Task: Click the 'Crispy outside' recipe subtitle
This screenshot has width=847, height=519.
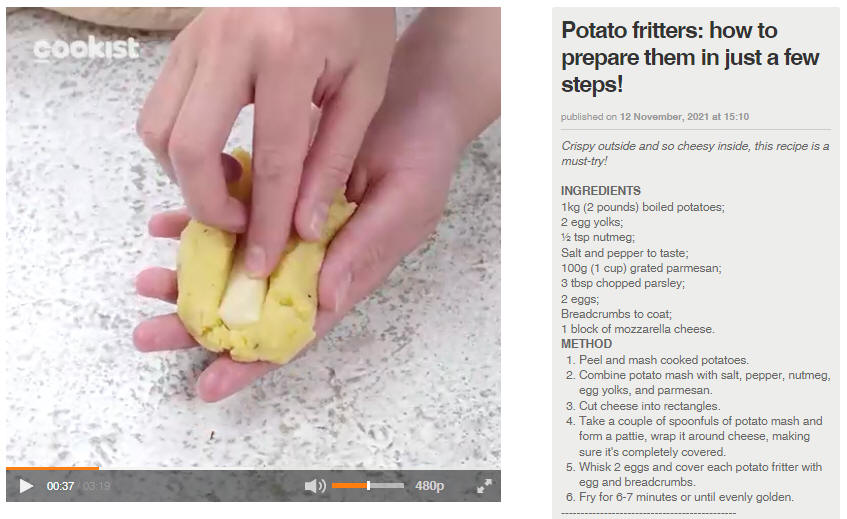Action: (695, 153)
